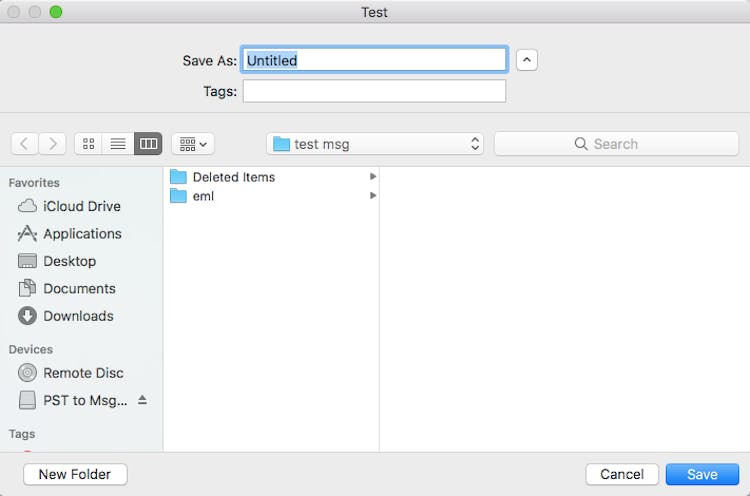Switch to icon view mode
The height and width of the screenshot is (496, 750).
point(89,144)
